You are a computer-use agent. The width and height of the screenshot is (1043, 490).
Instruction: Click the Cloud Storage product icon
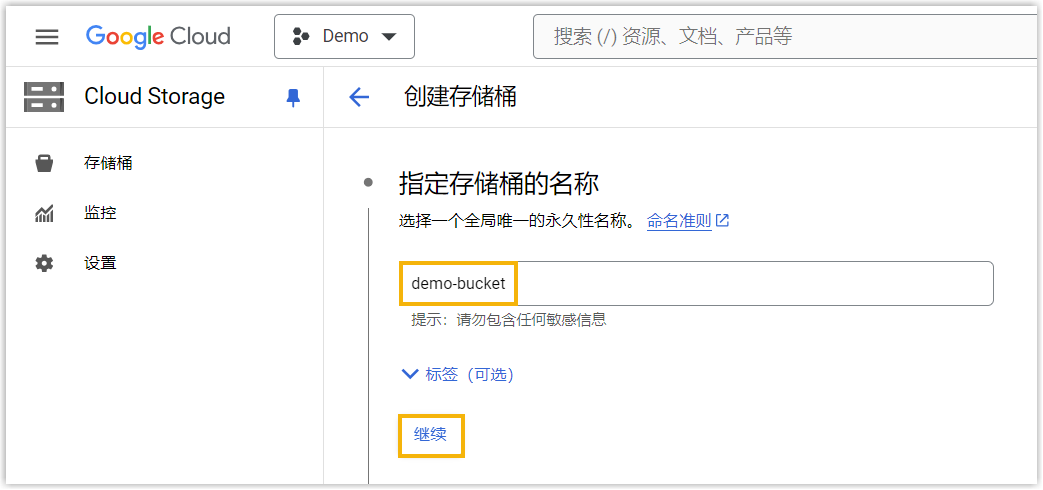point(44,97)
